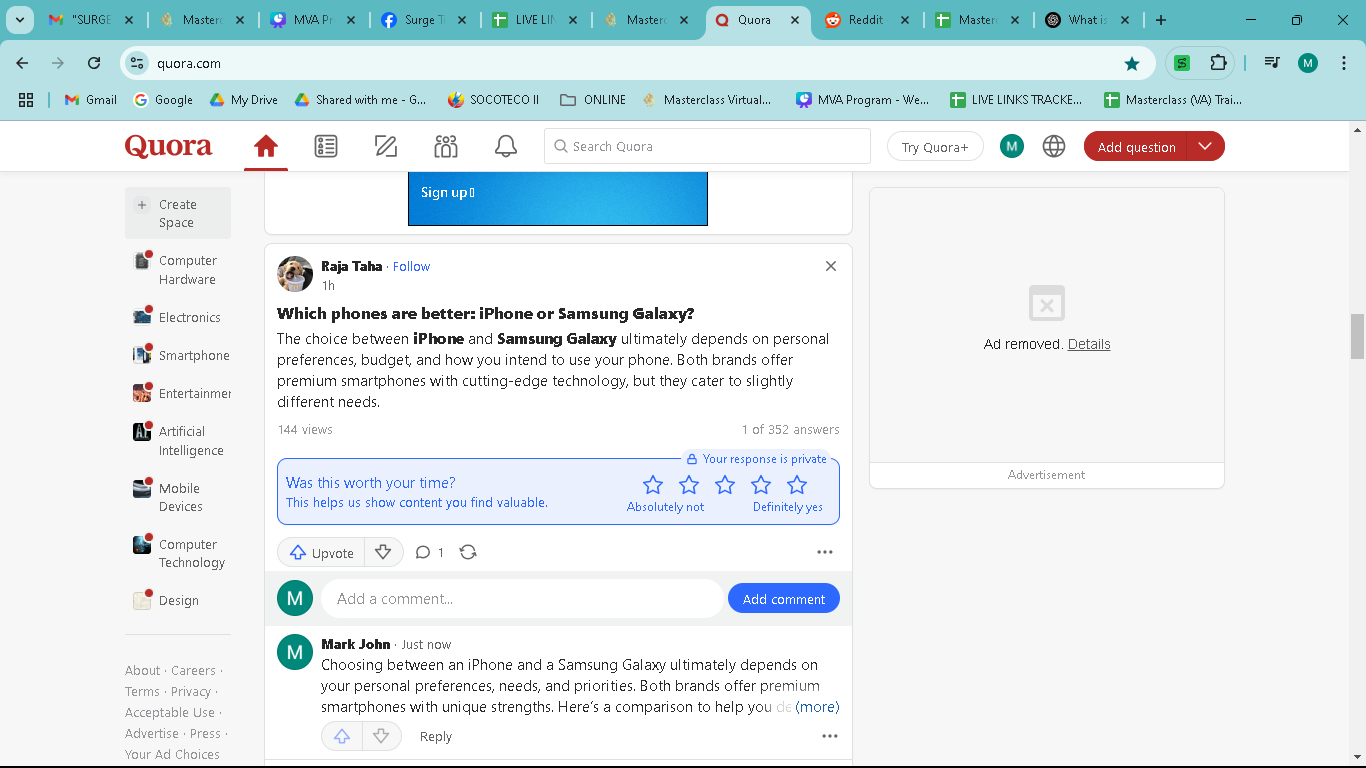1366x768 pixels.
Task: Click the Chrome address bar
Action: click(638, 63)
